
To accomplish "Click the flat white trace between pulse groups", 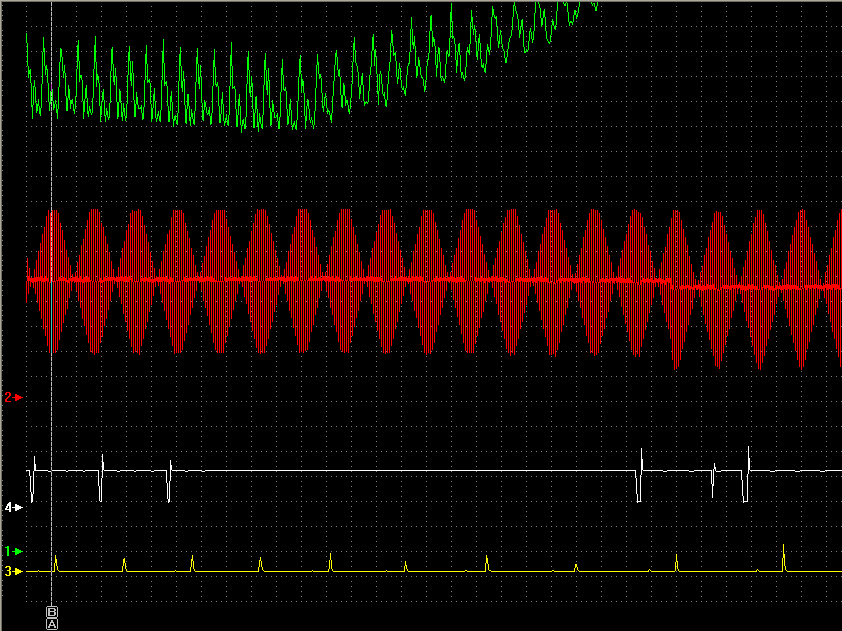I will click(x=400, y=470).
